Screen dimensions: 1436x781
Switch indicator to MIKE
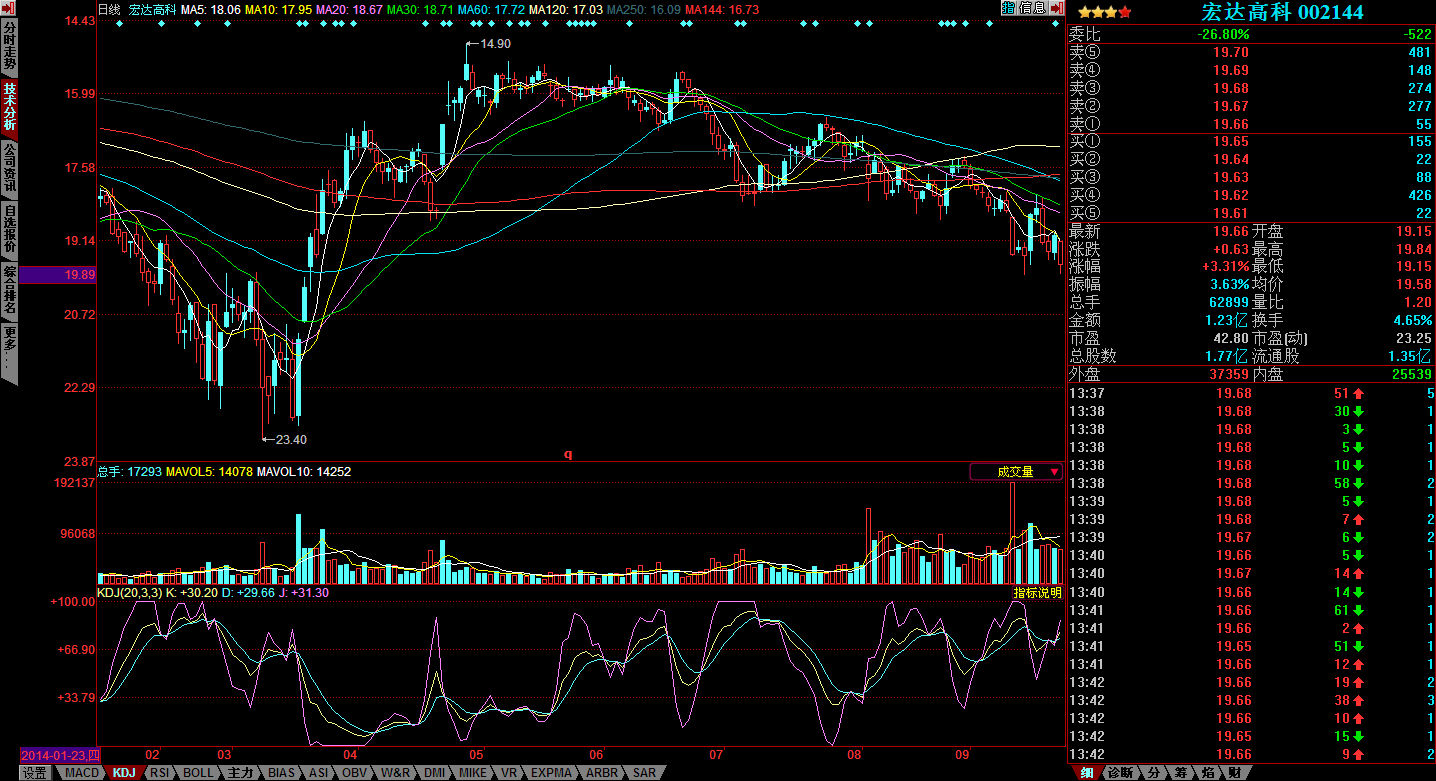[x=473, y=773]
